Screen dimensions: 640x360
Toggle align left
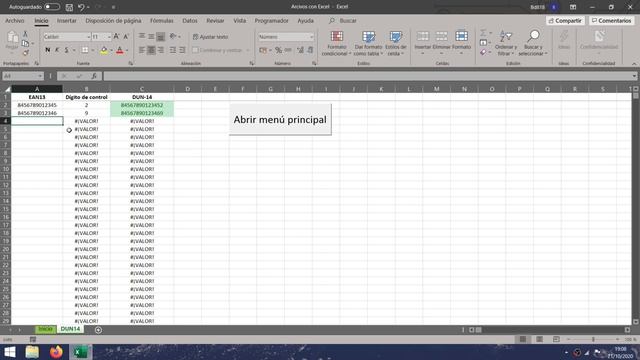(142, 50)
